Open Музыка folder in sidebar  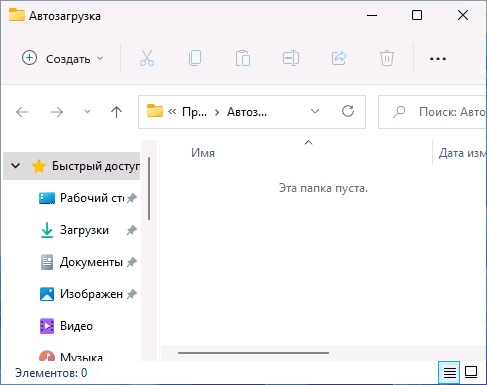click(71, 357)
